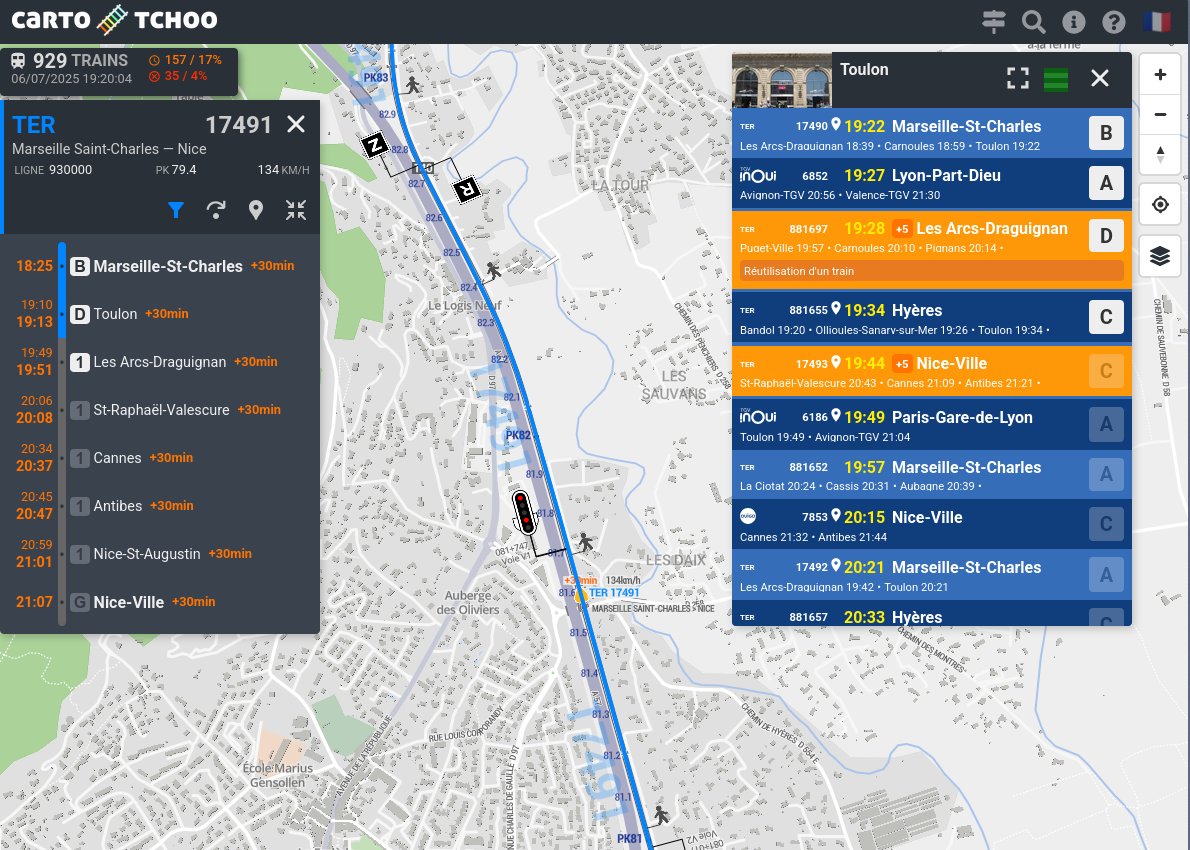The height and width of the screenshot is (850, 1190).
Task: Open map layers selector
Action: coord(1160,256)
